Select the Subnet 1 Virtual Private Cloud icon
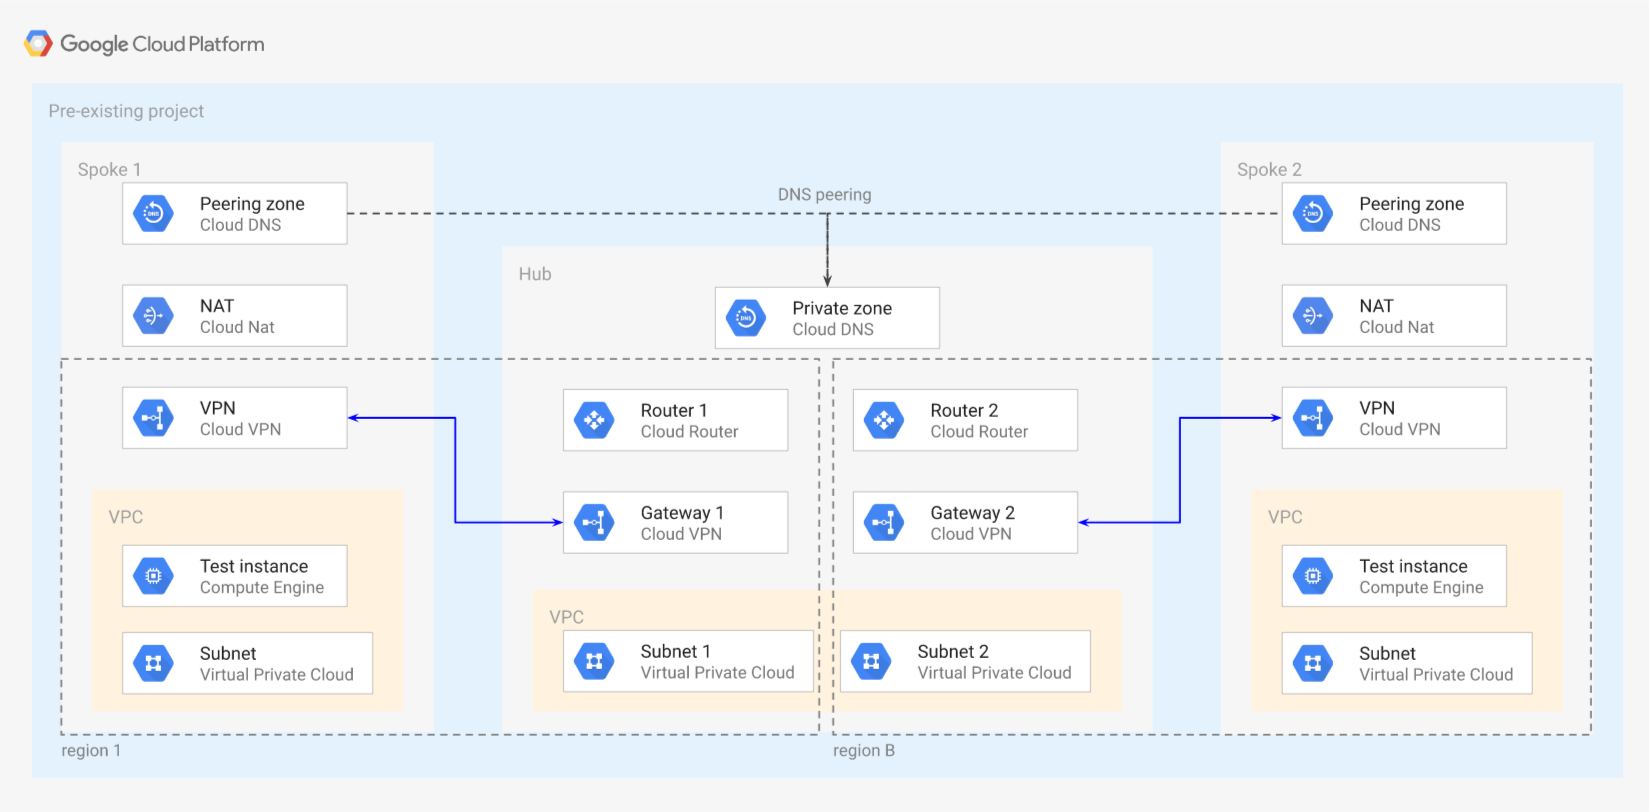Screen dimensions: 1649x812 pos(594,661)
